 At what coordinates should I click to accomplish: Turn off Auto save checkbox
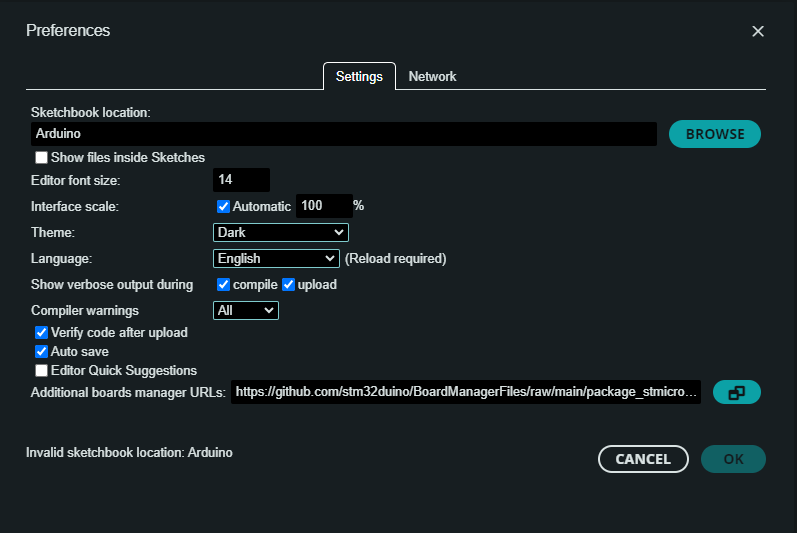pos(41,352)
